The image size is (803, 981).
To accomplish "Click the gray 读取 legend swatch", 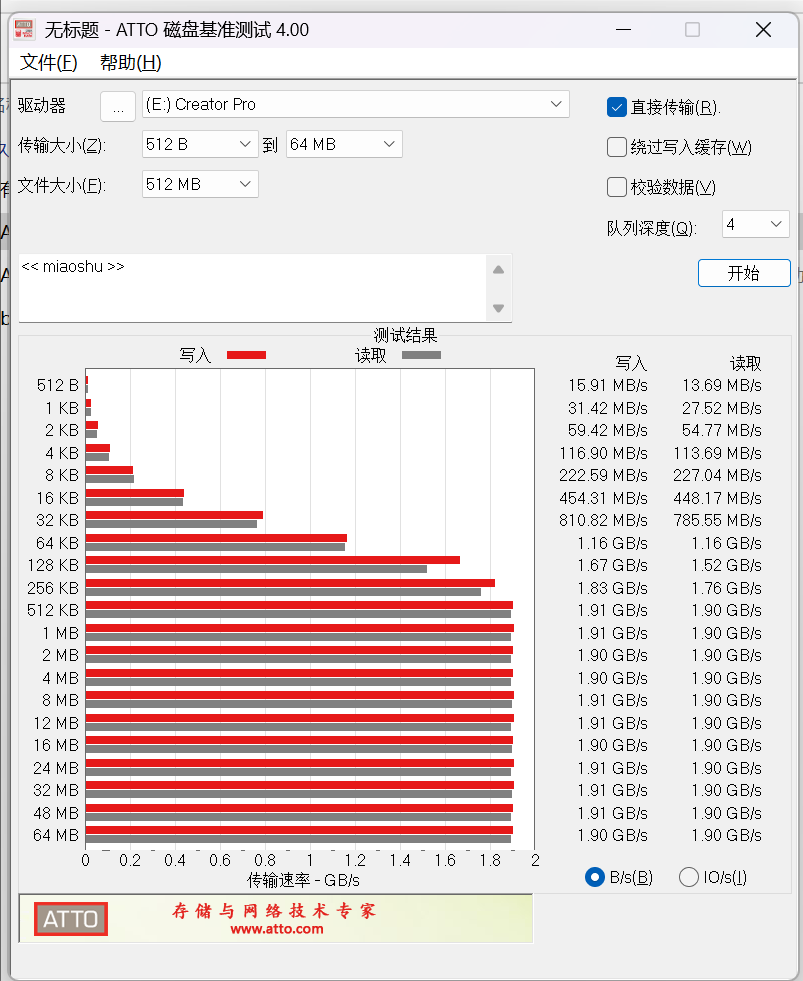I will [x=421, y=355].
